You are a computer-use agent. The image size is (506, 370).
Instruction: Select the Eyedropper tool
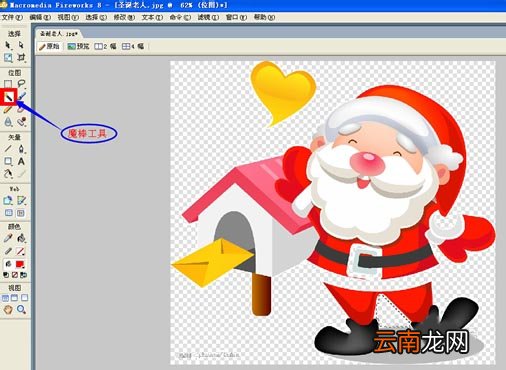[x=8, y=238]
